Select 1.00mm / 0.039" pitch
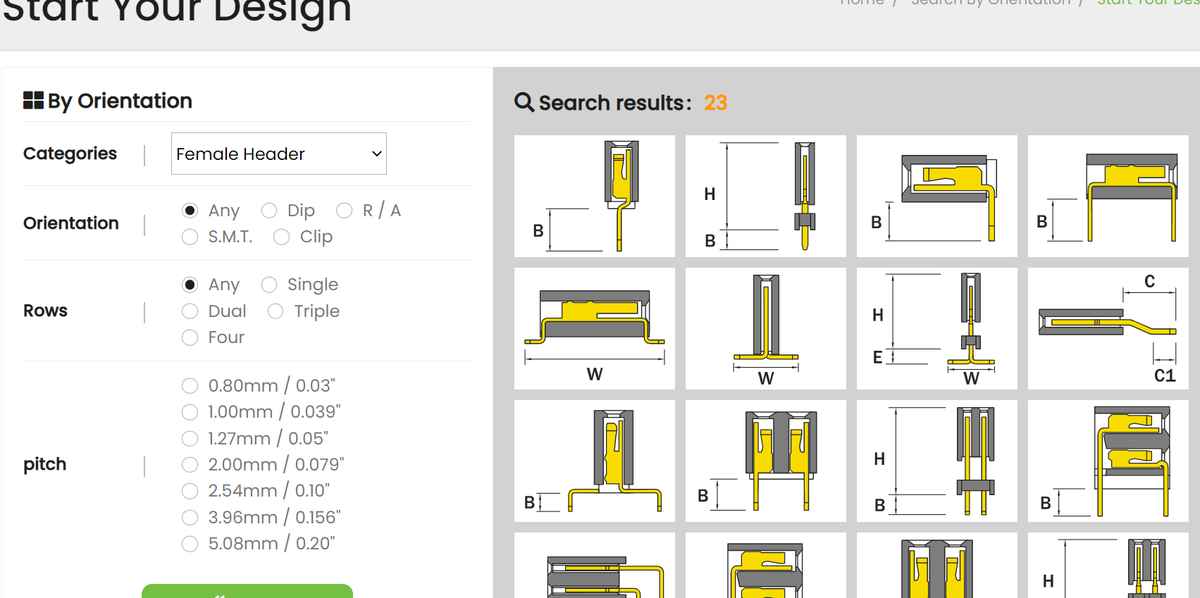The image size is (1200, 598). click(190, 412)
